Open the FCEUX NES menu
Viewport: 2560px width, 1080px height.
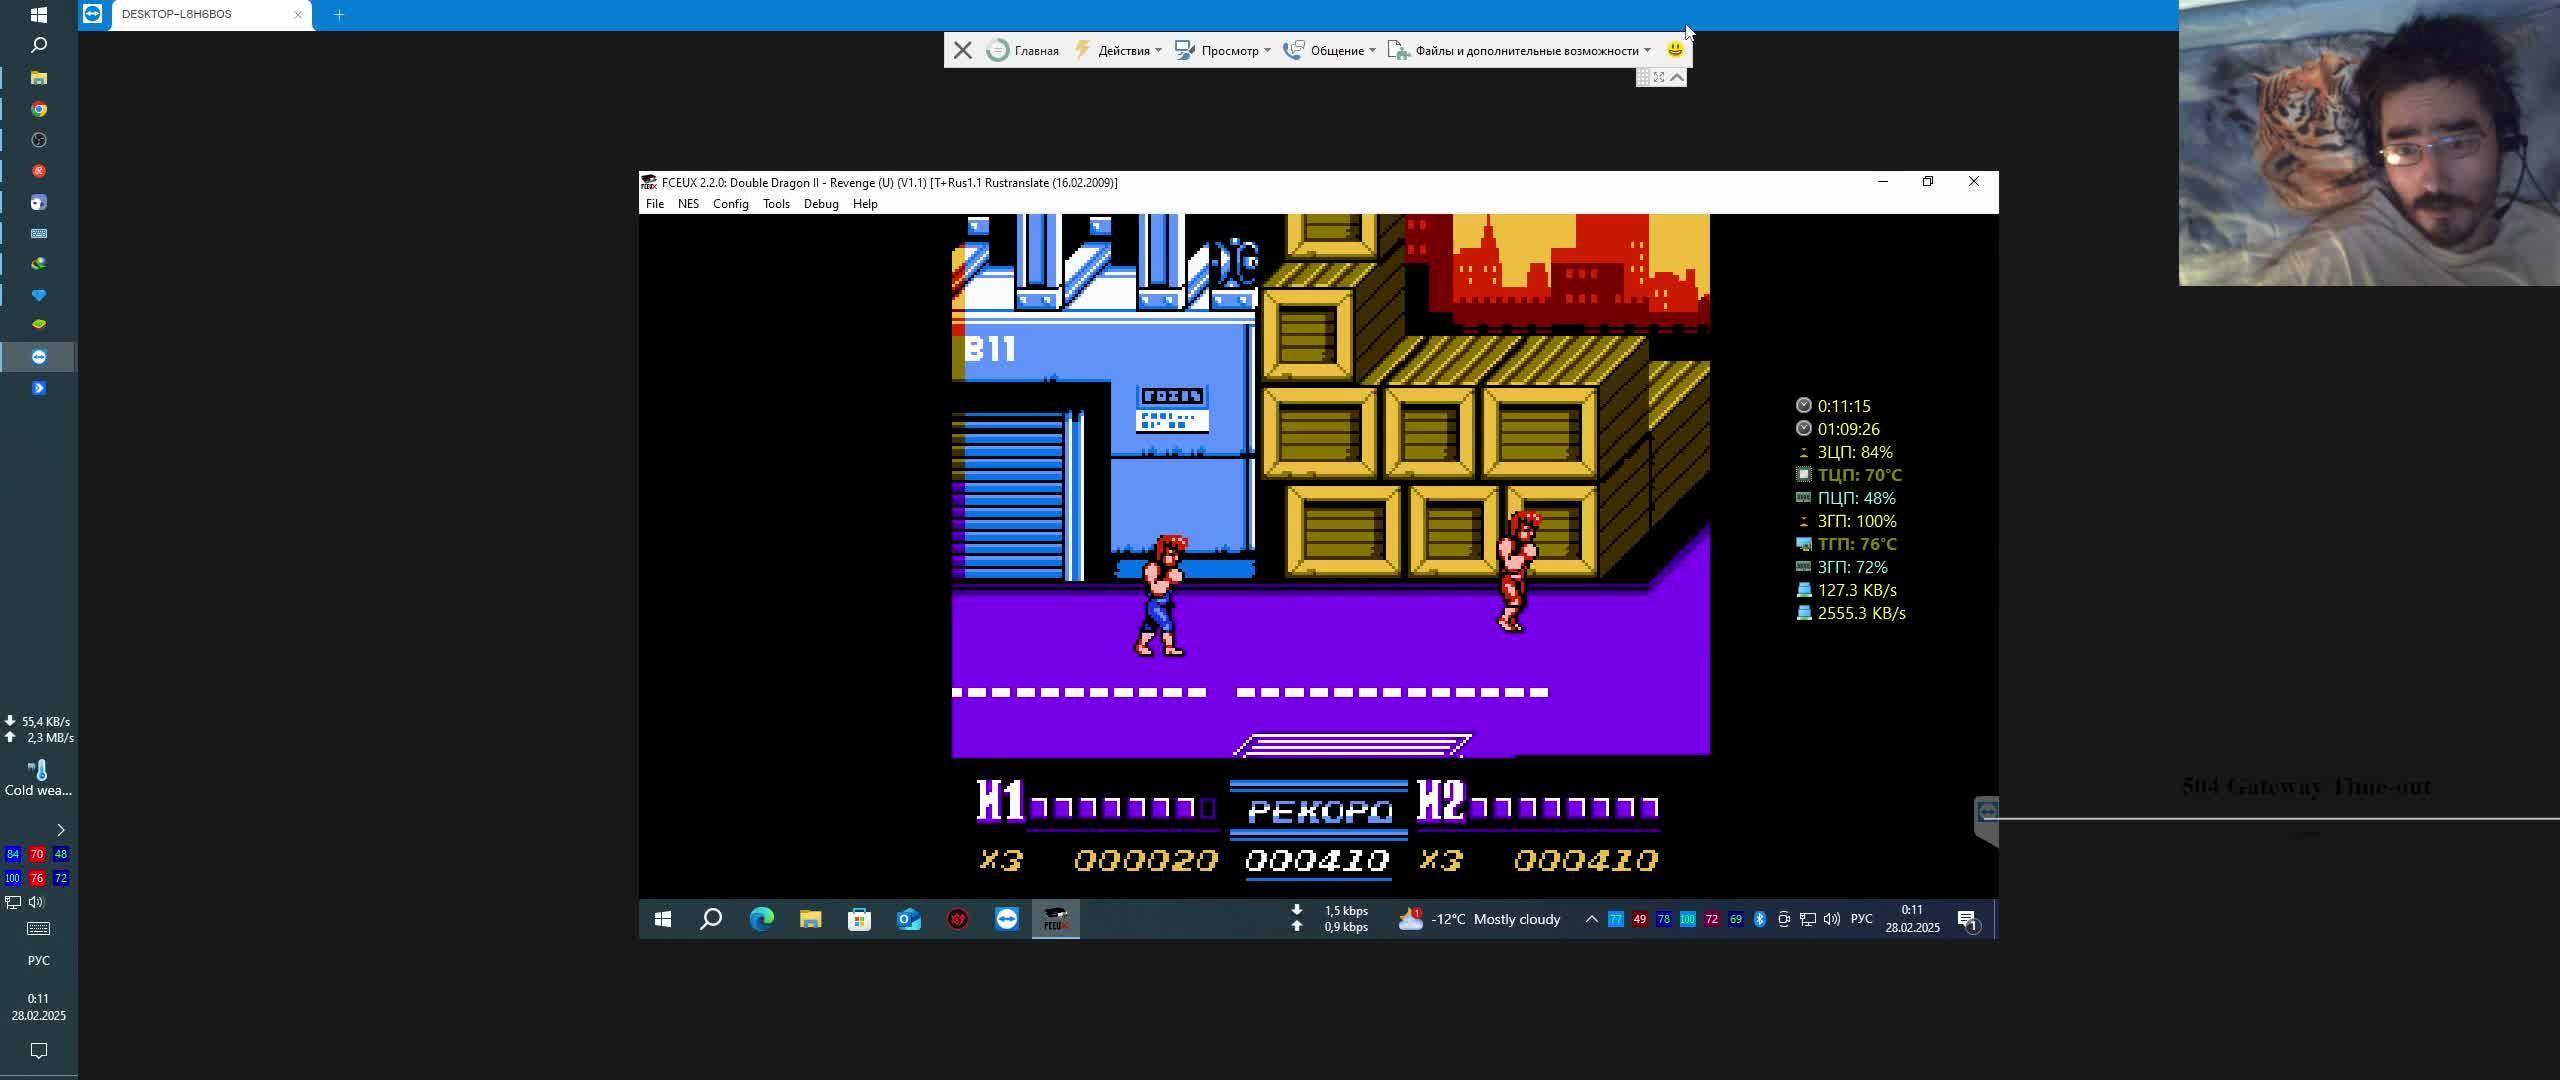[x=688, y=204]
